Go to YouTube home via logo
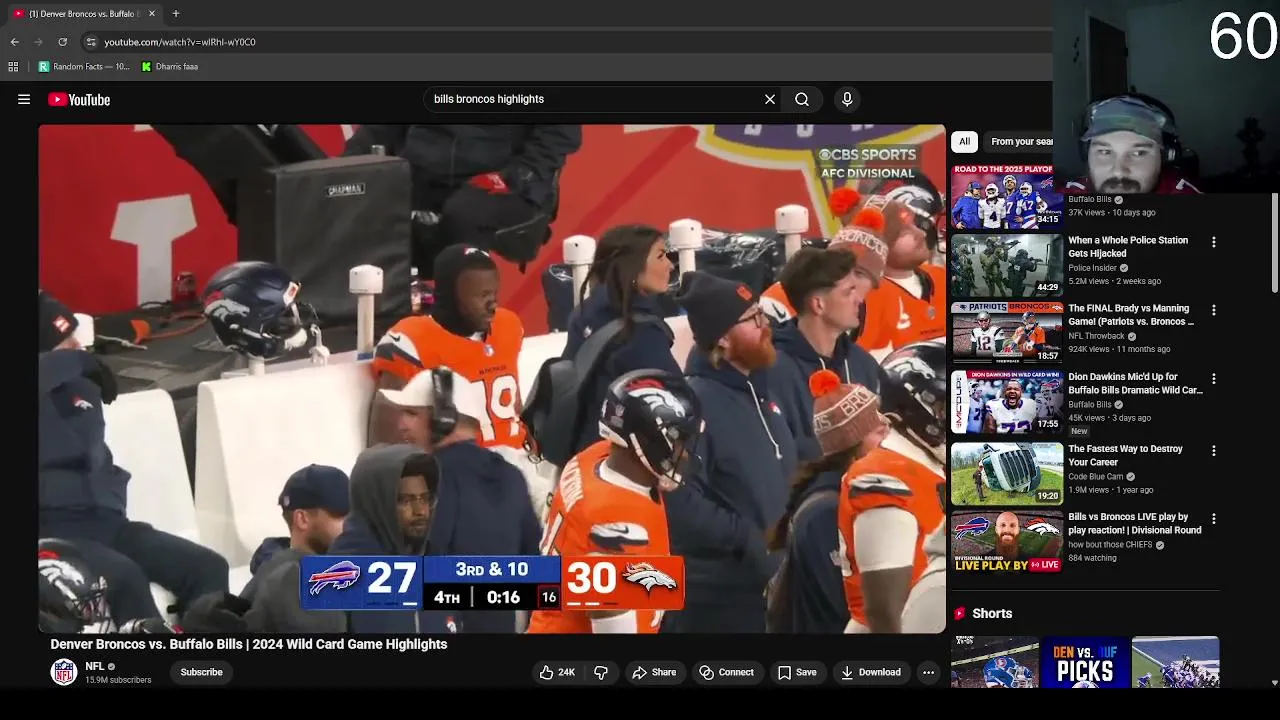1280x720 pixels. pyautogui.click(x=79, y=99)
